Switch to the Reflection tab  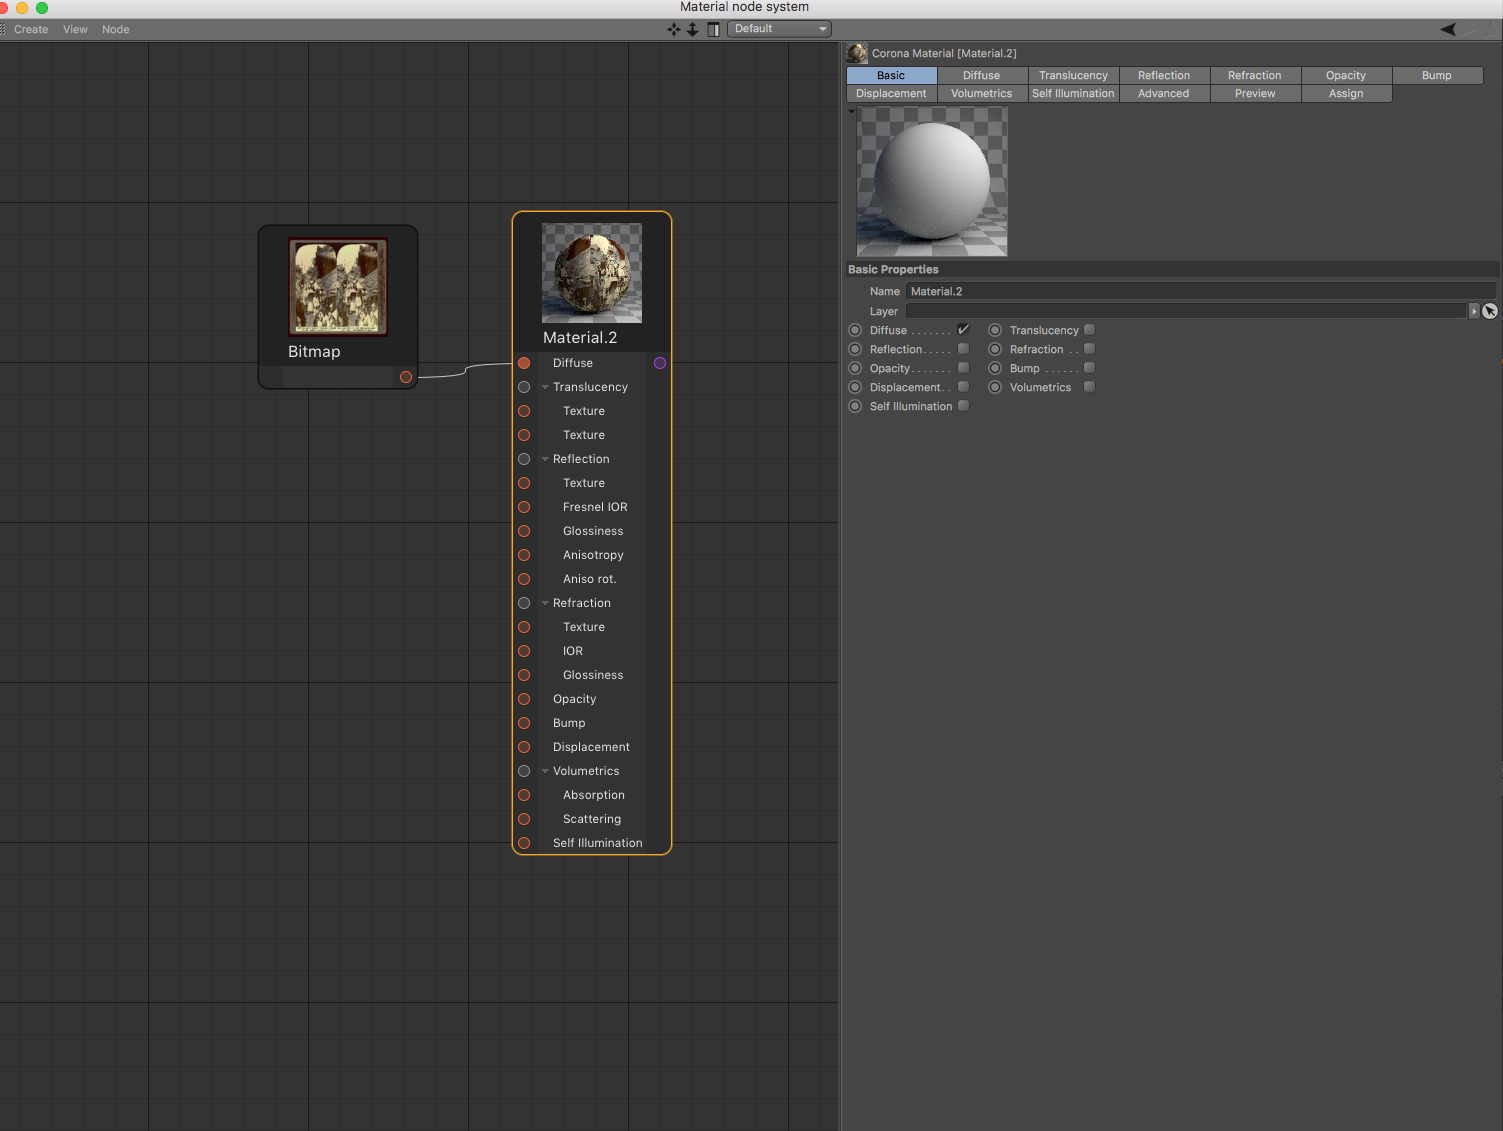click(x=1164, y=75)
